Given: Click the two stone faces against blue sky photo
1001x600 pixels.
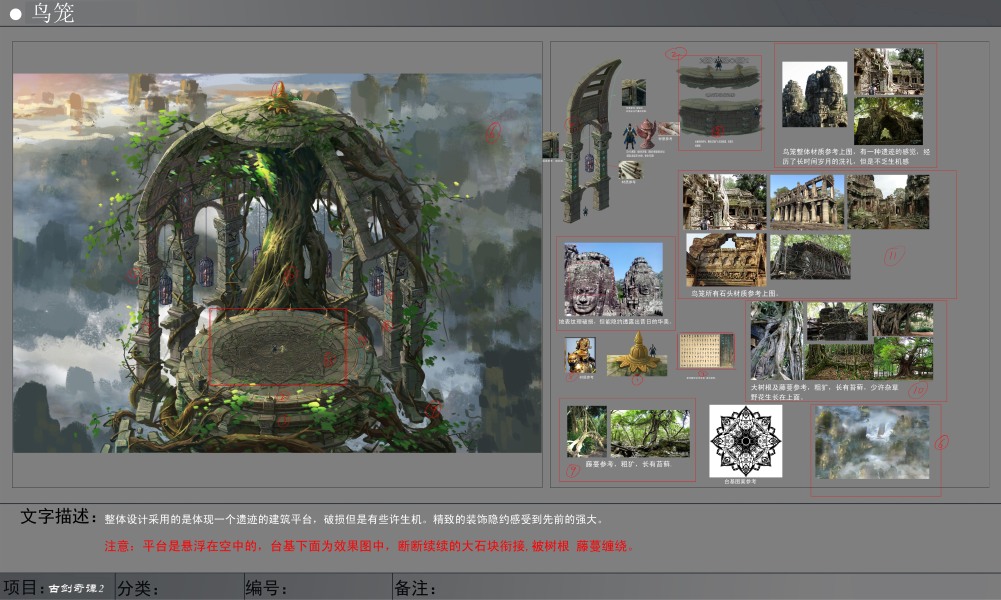Looking at the screenshot, I should click(613, 280).
